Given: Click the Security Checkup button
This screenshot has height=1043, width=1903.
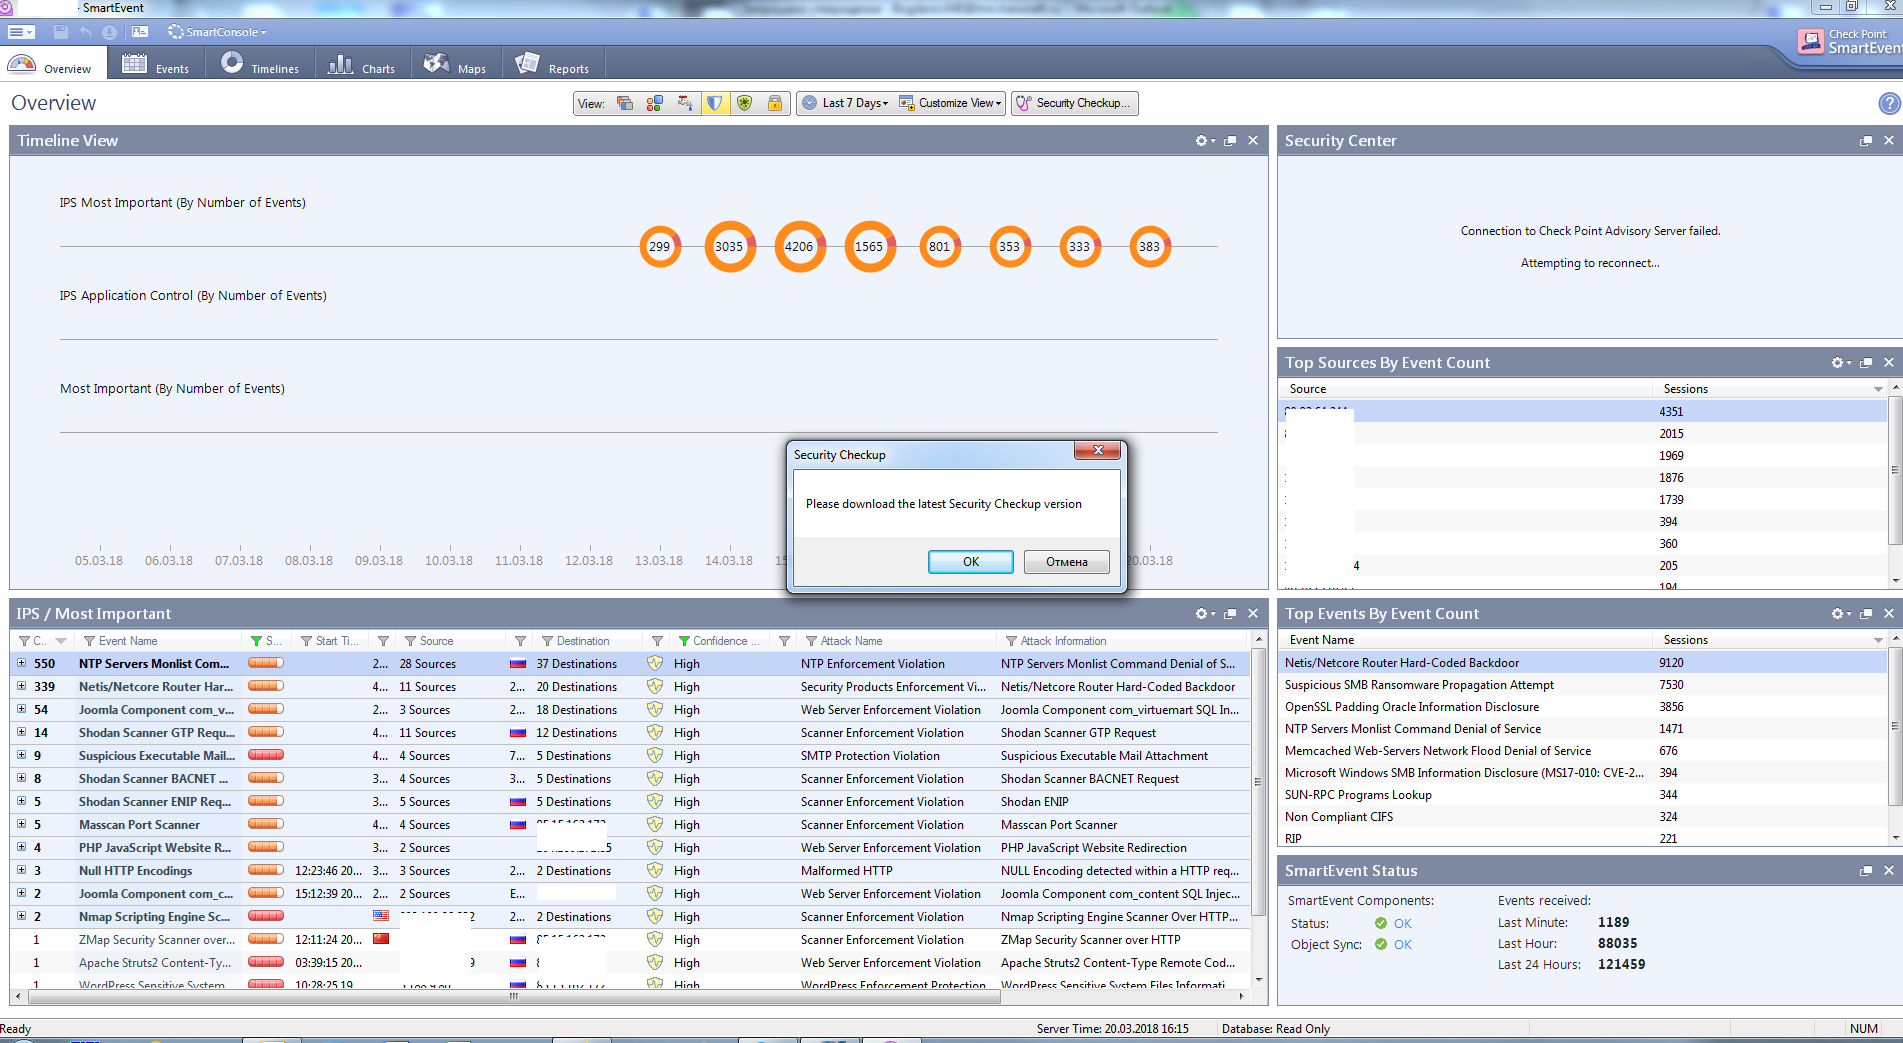Looking at the screenshot, I should coord(1074,103).
